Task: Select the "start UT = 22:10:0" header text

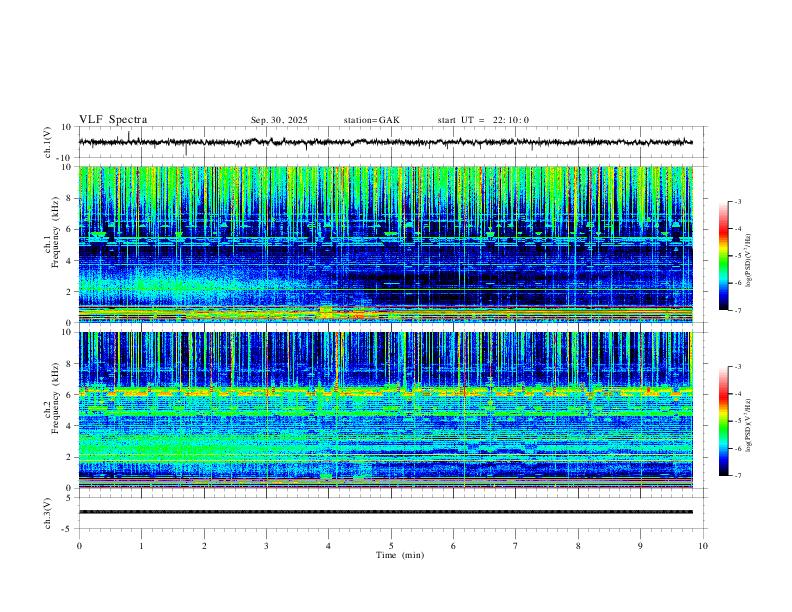Action: coord(483,120)
